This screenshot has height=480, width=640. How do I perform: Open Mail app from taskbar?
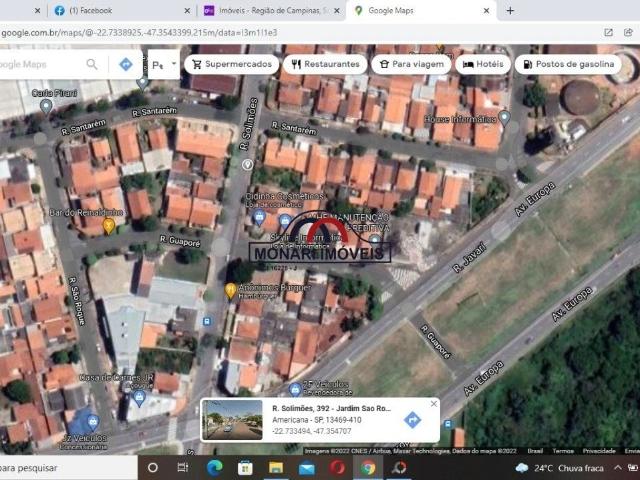[x=307, y=468]
